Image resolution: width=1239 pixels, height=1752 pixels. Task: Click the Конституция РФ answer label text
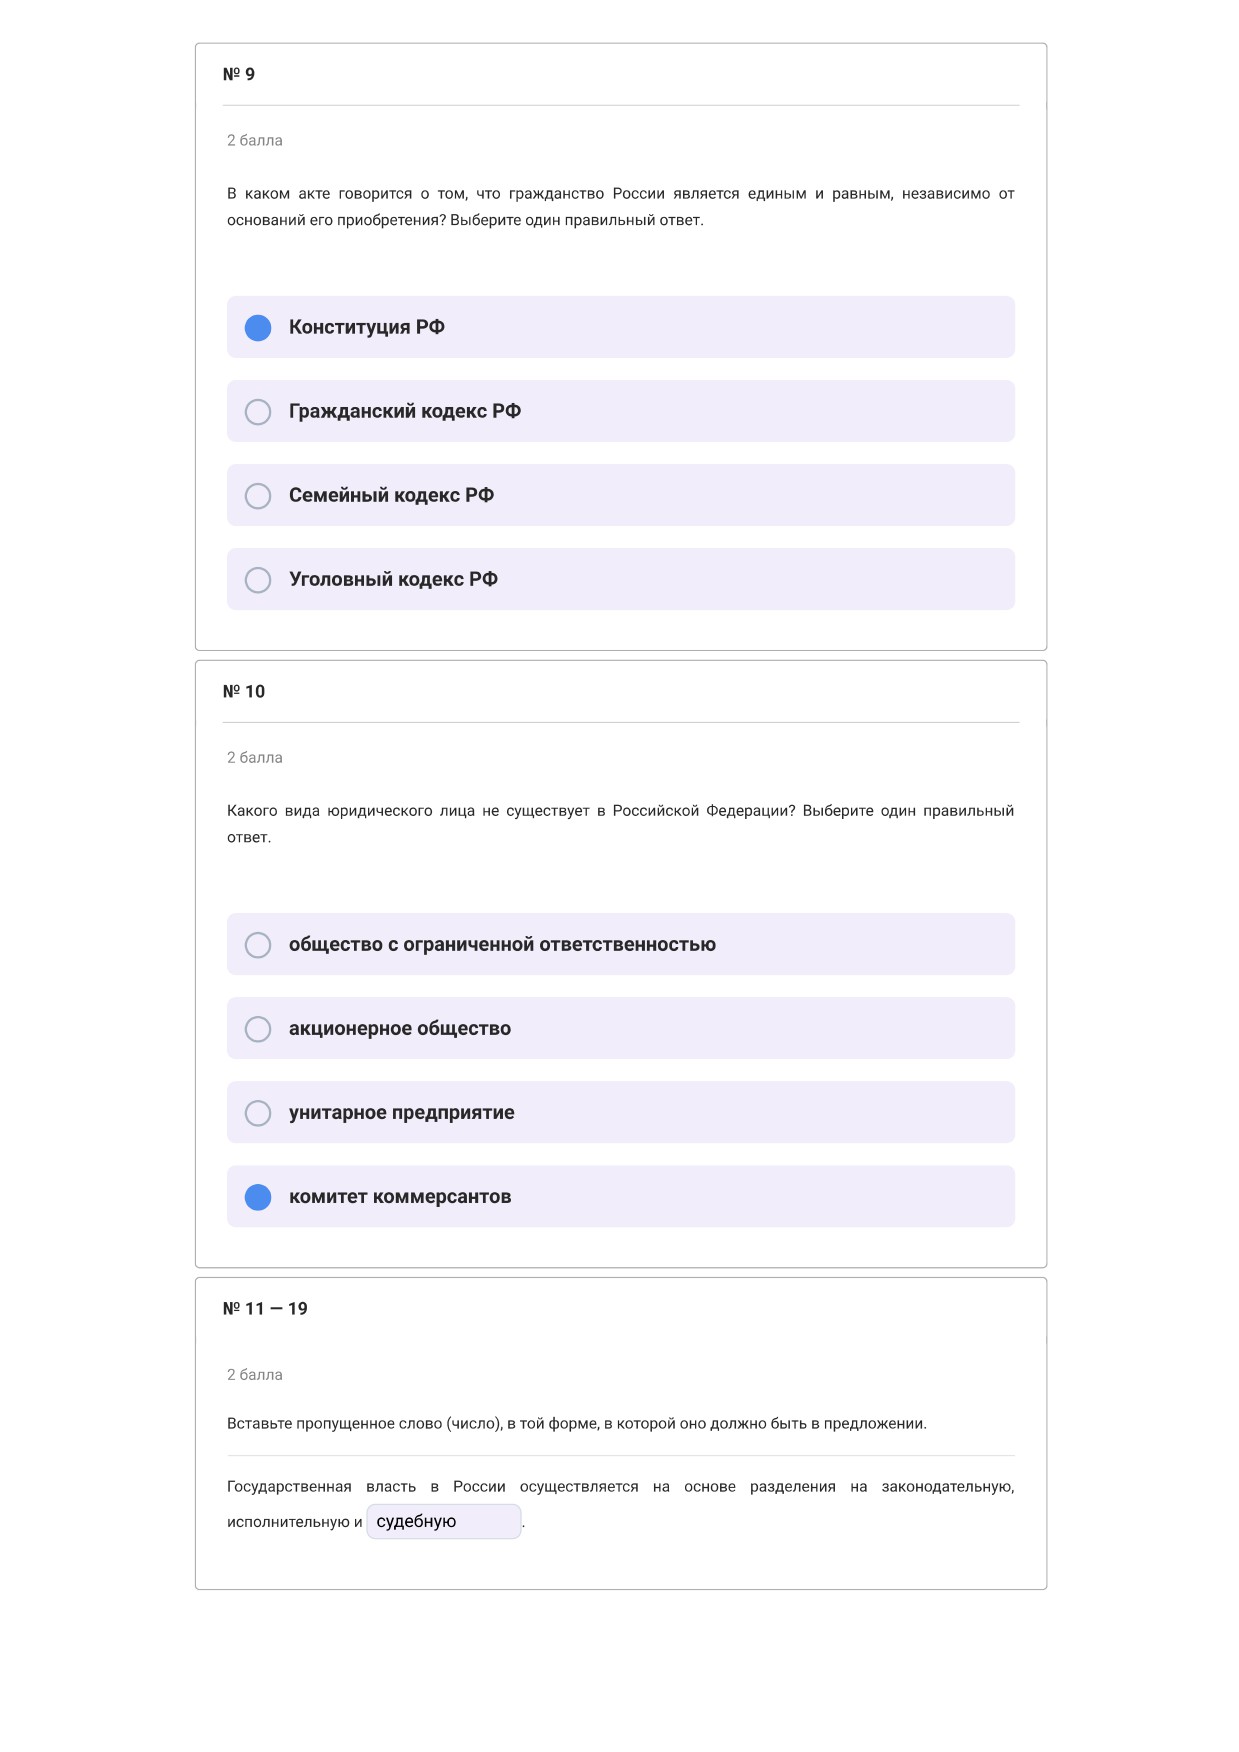[367, 327]
